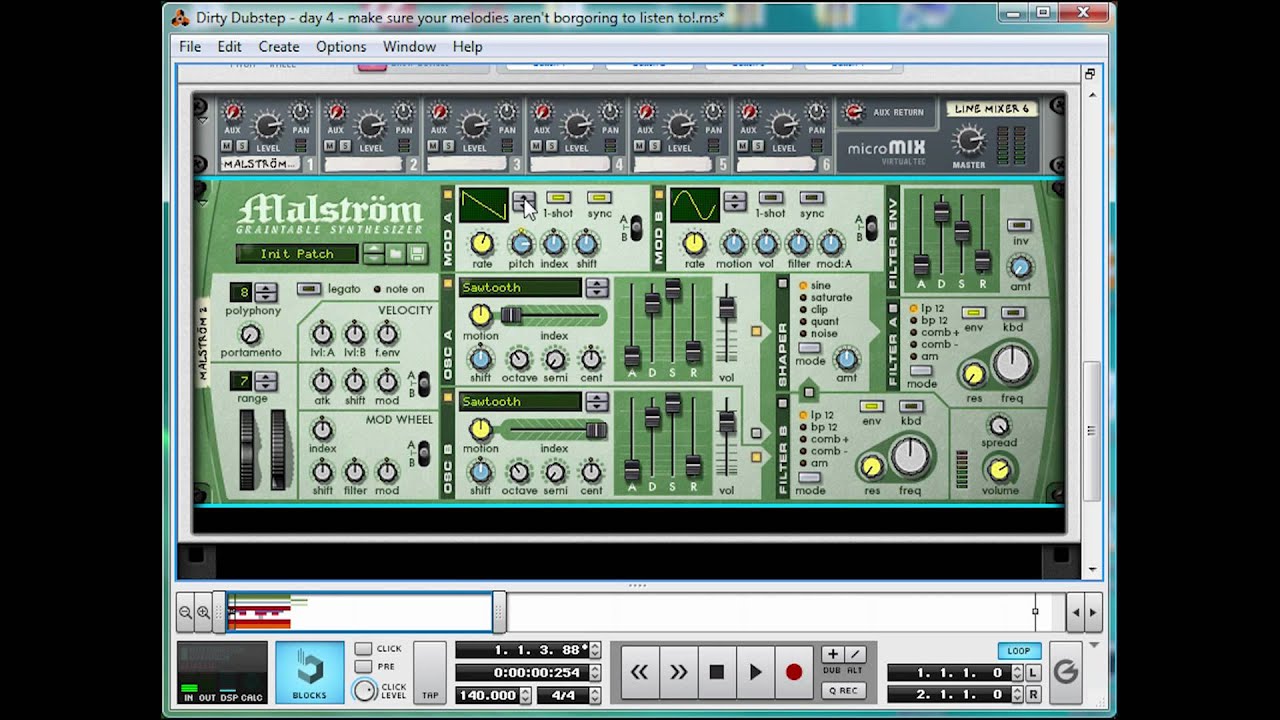Click the Mod B motion knob
The height and width of the screenshot is (720, 1280).
(x=734, y=243)
